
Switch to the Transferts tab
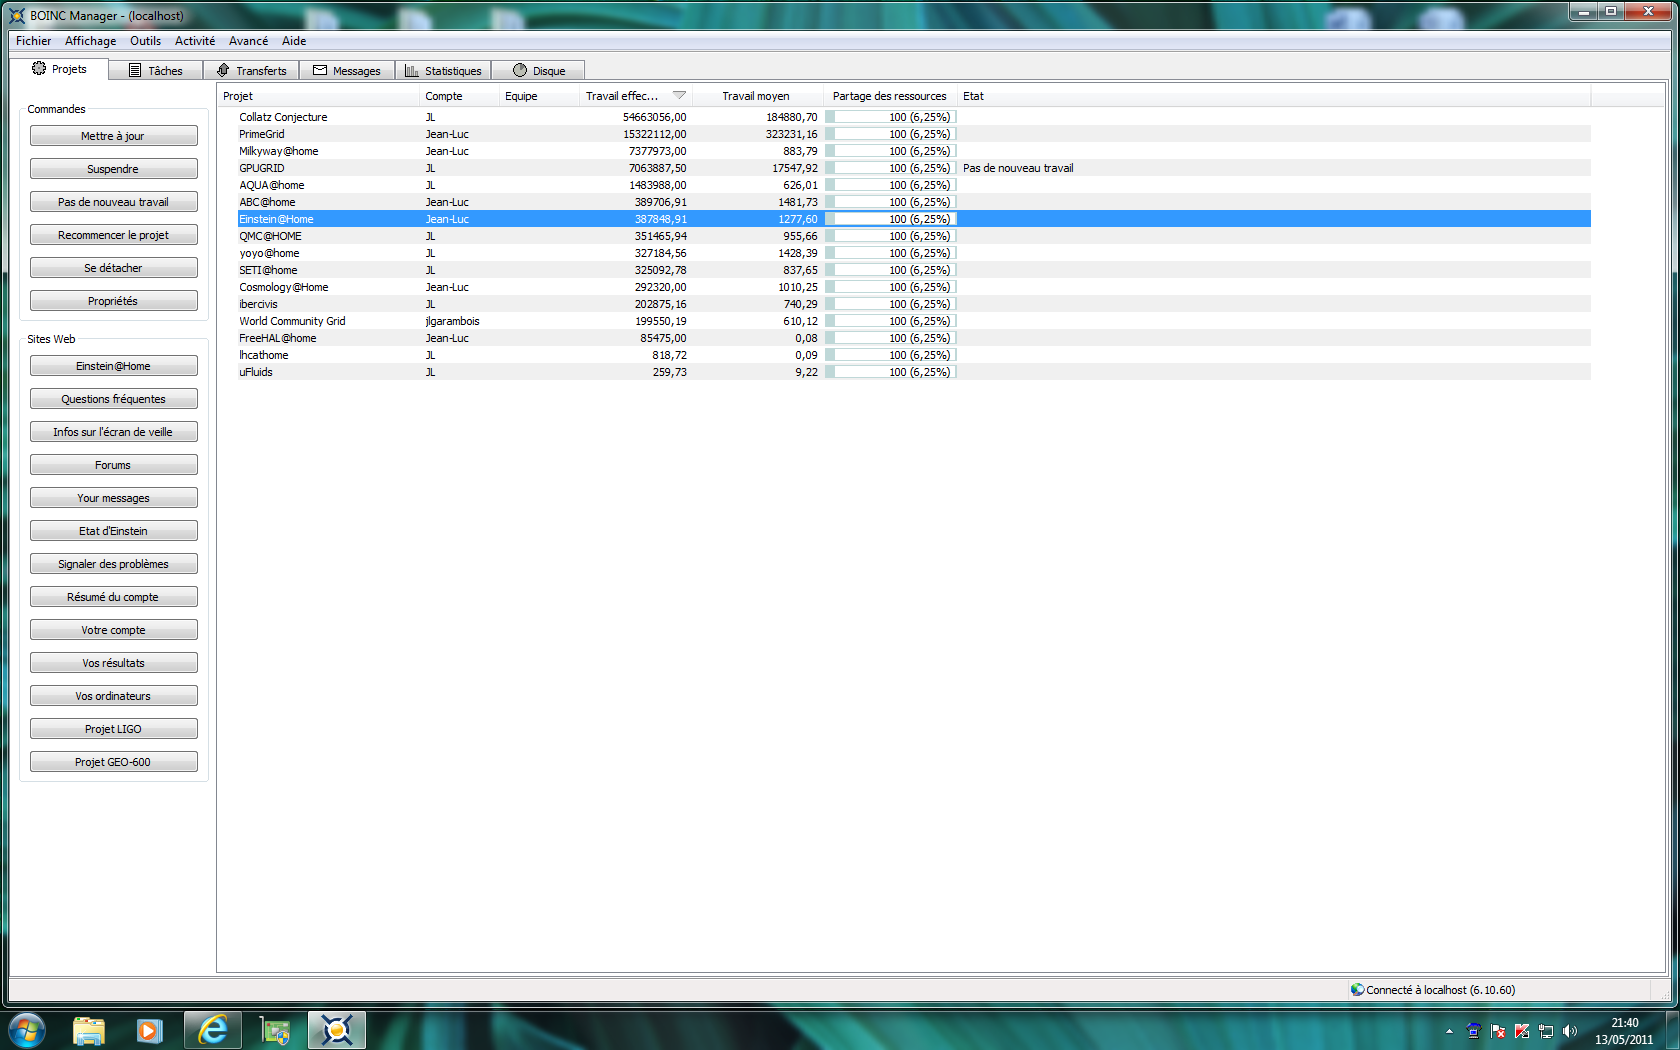(x=252, y=71)
